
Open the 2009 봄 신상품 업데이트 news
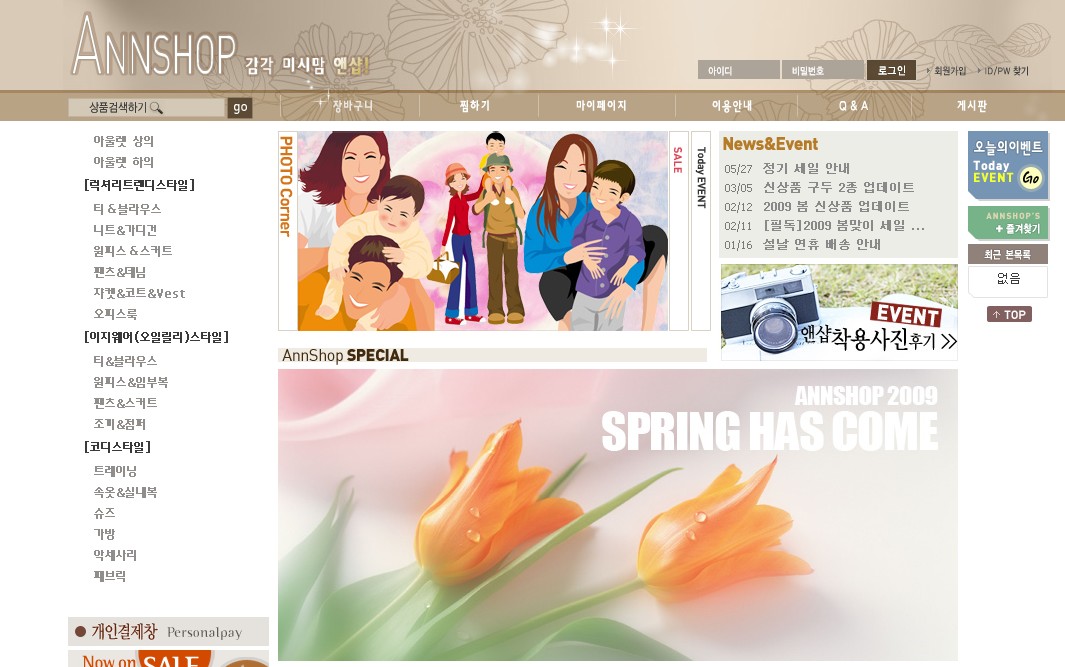point(836,206)
